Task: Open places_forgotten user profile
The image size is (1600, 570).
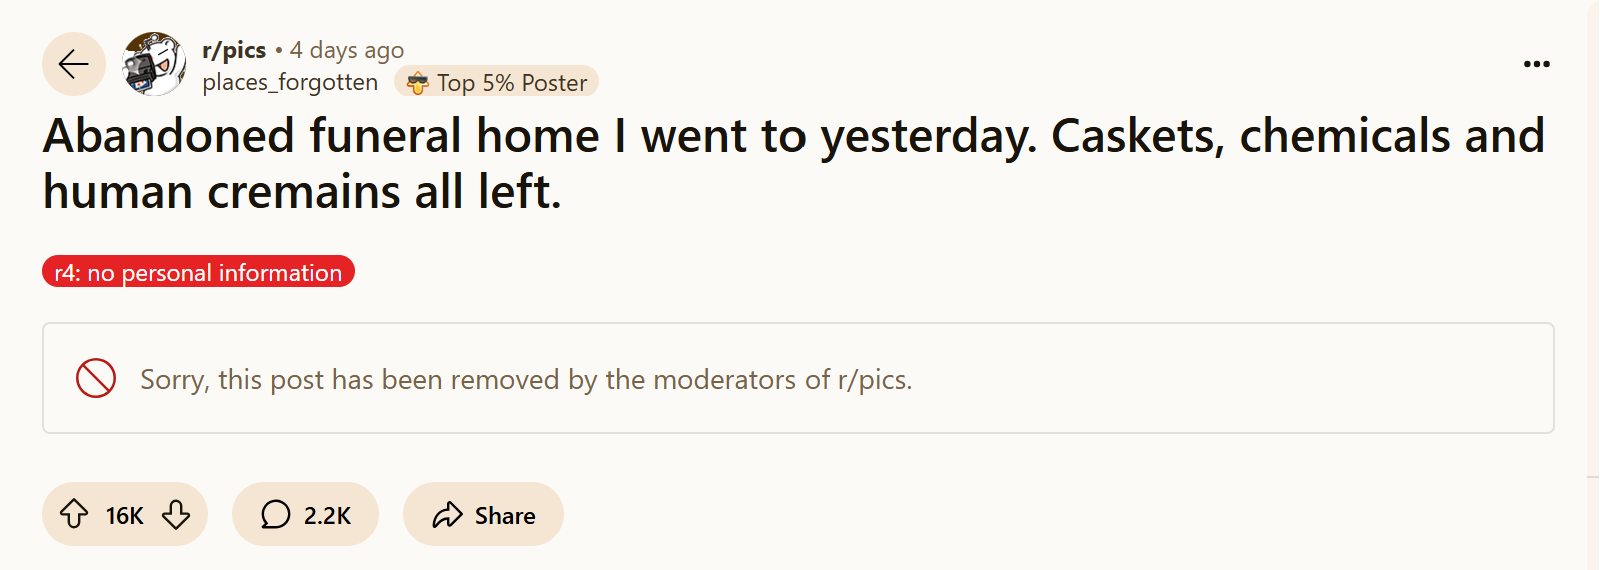Action: (x=290, y=82)
